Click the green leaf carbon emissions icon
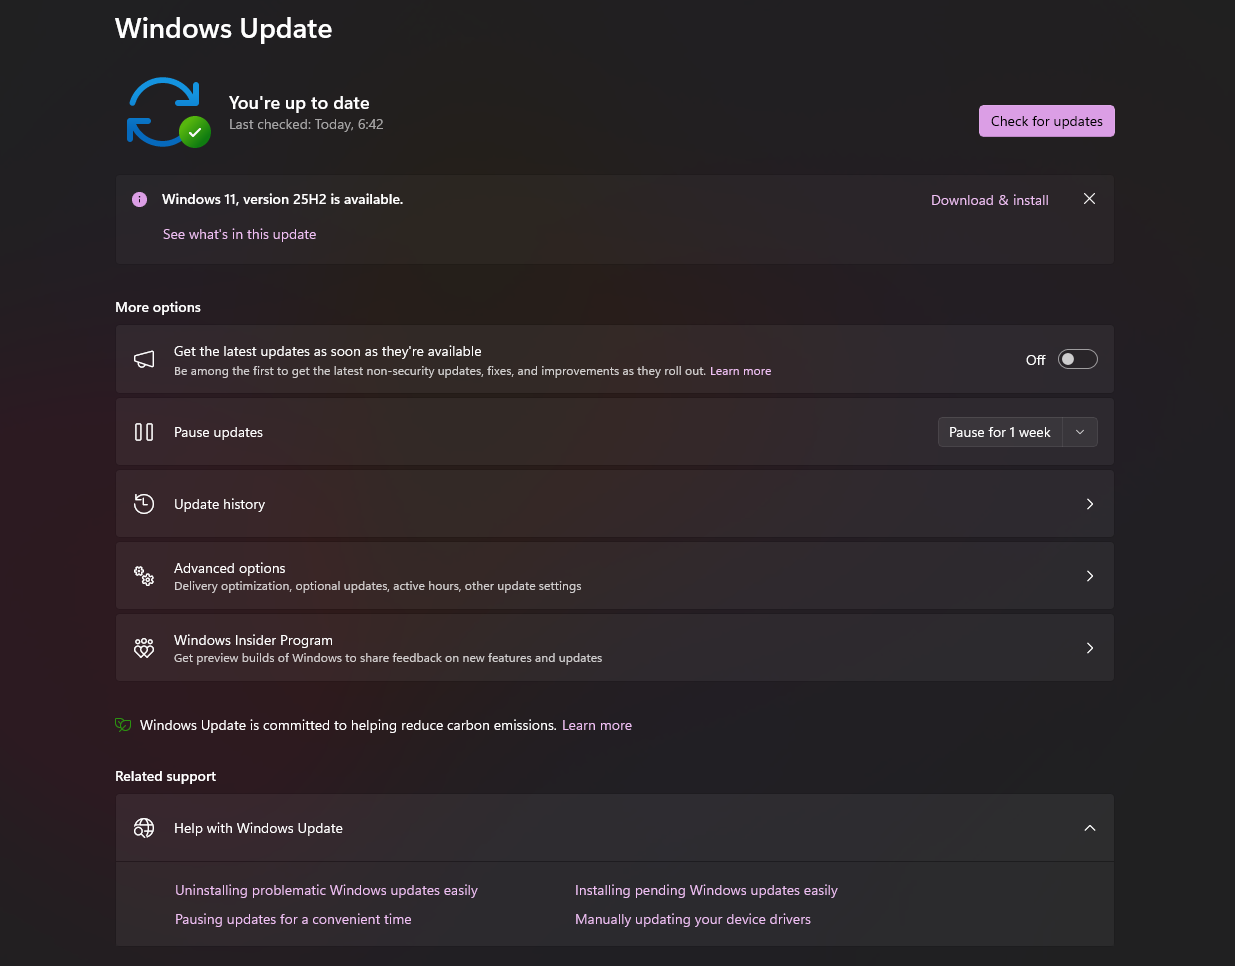 coord(123,725)
